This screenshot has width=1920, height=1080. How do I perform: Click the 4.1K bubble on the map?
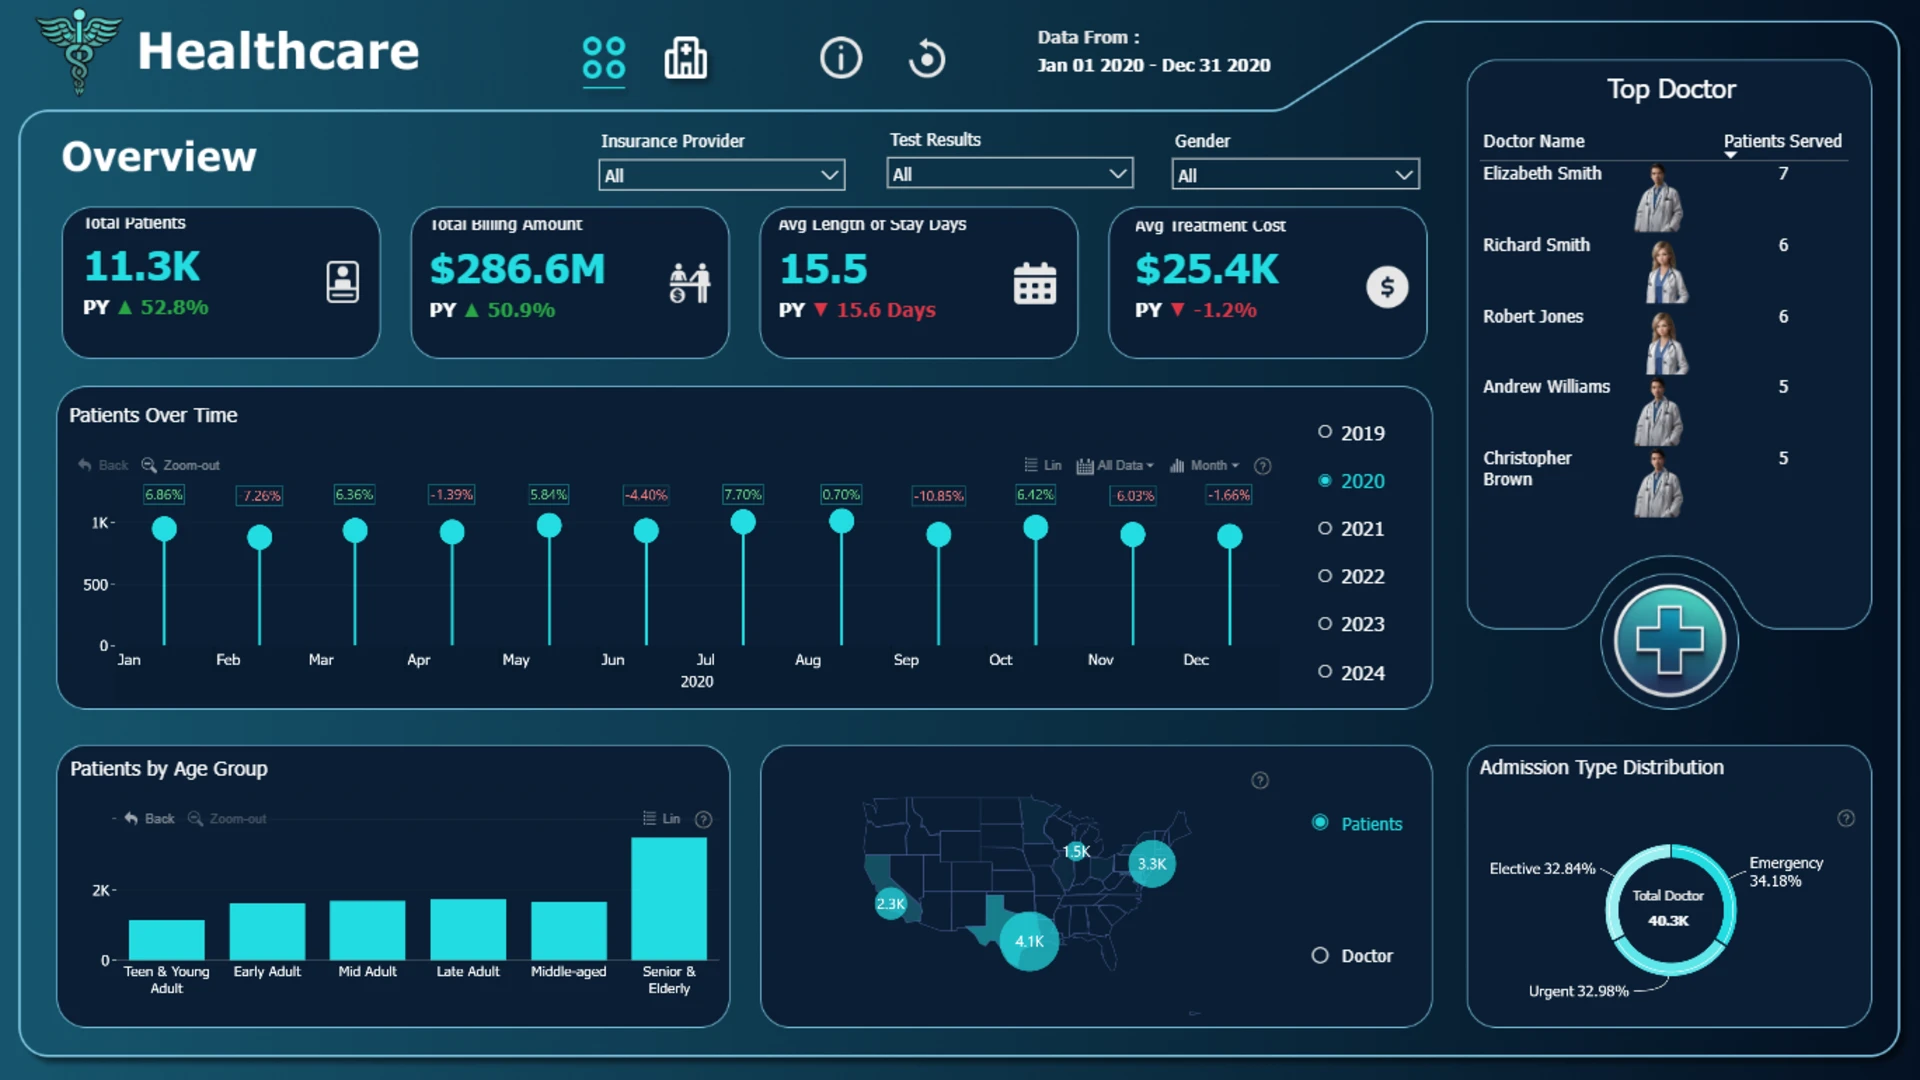click(1029, 941)
